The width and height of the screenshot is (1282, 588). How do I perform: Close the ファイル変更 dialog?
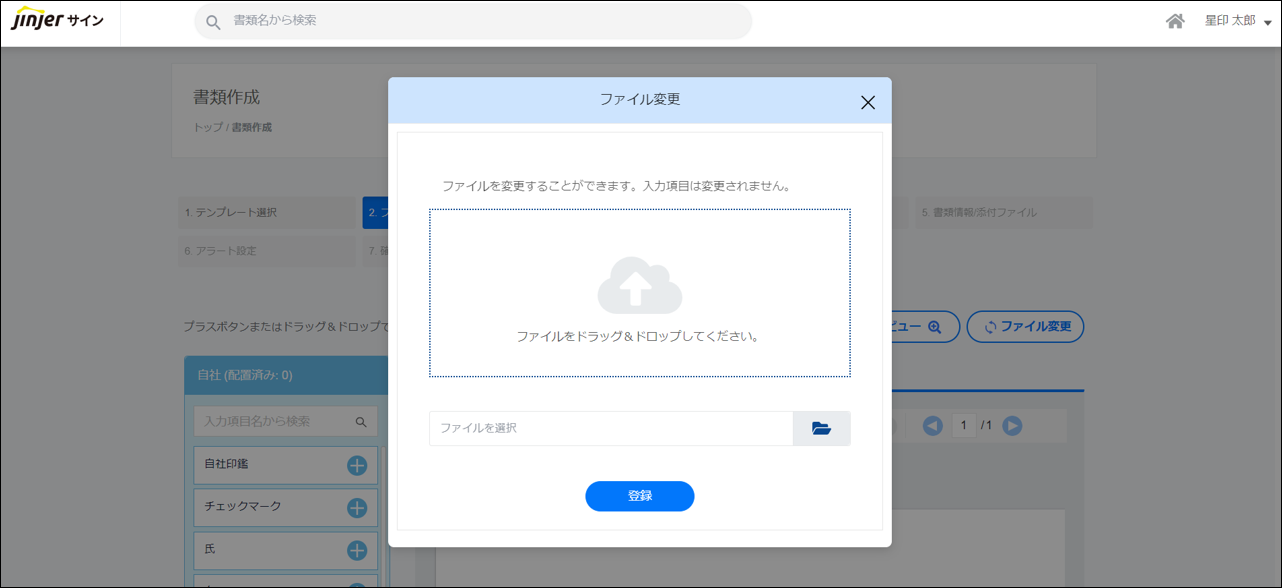pos(867,102)
